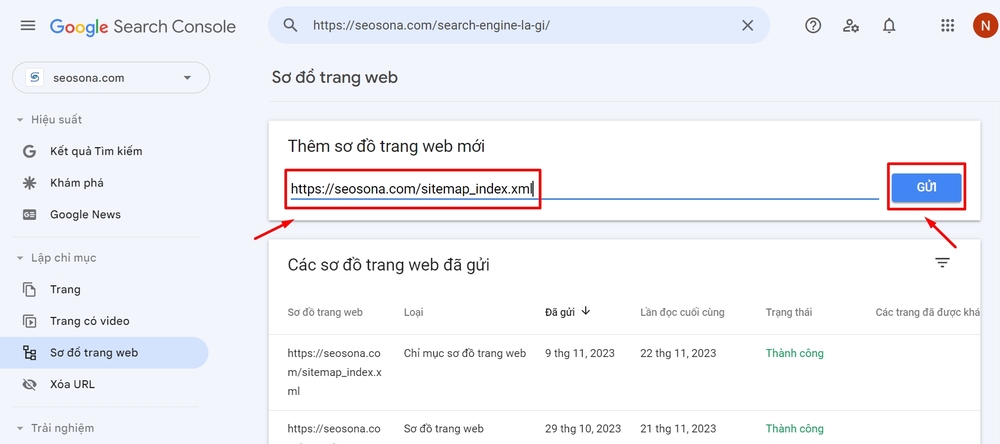Click the search magnifier icon
This screenshot has height=444, width=1000.
pyautogui.click(x=290, y=26)
